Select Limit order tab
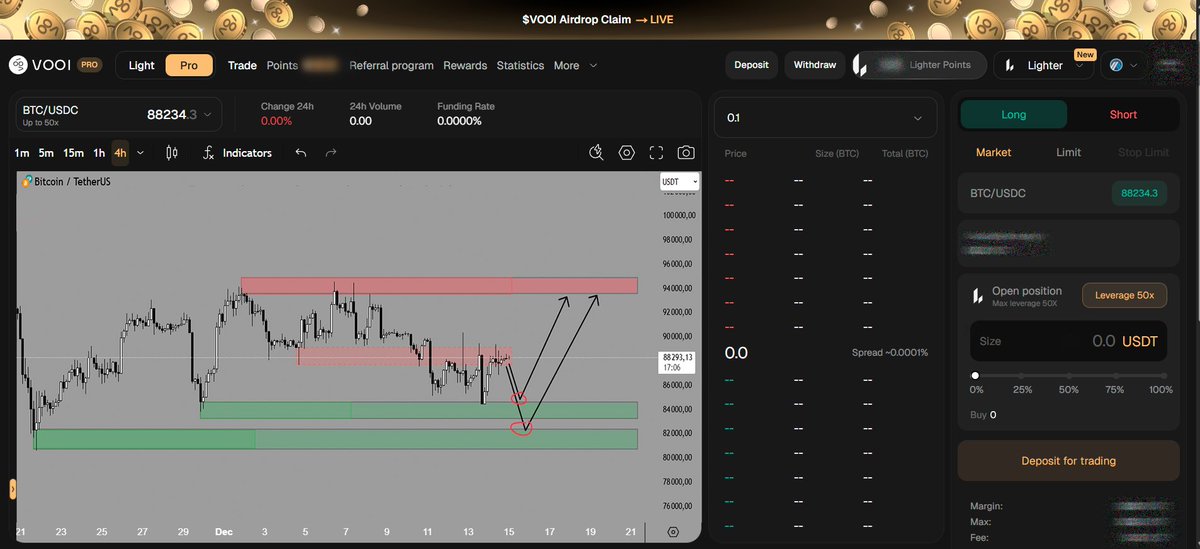Viewport: 1200px width, 549px height. (1068, 153)
